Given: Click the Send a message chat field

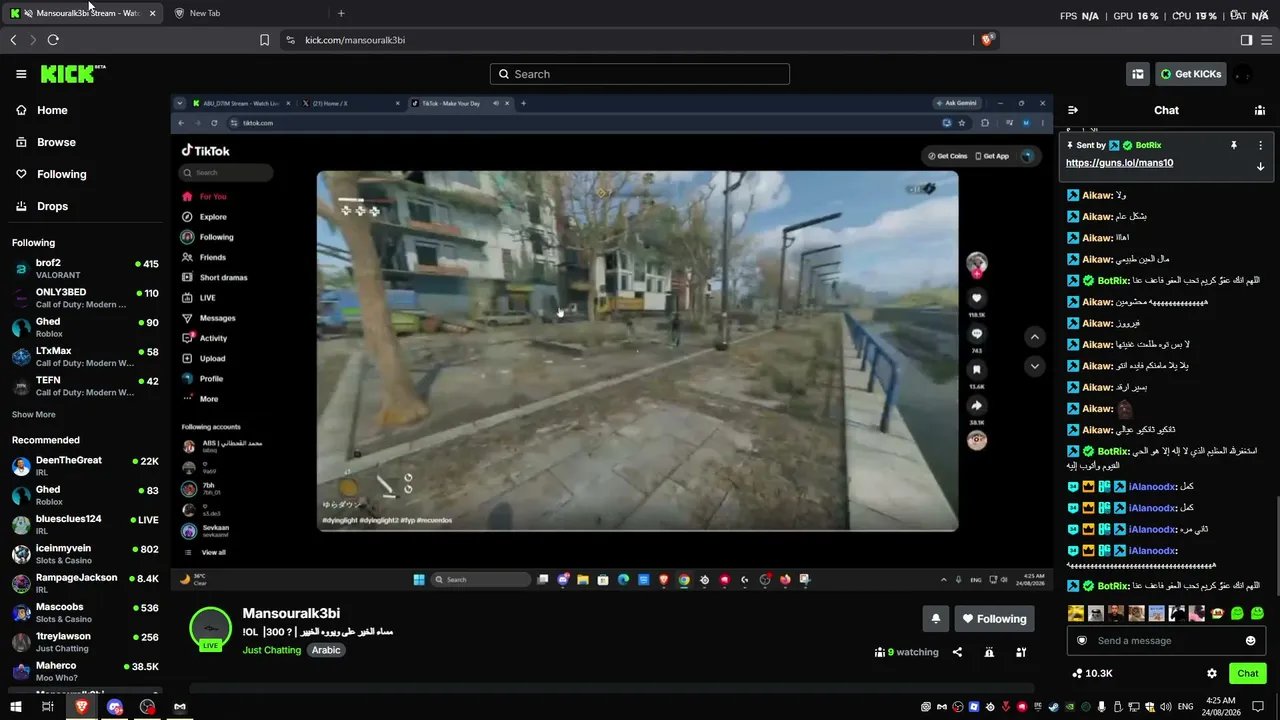Looking at the screenshot, I should pos(1166,641).
